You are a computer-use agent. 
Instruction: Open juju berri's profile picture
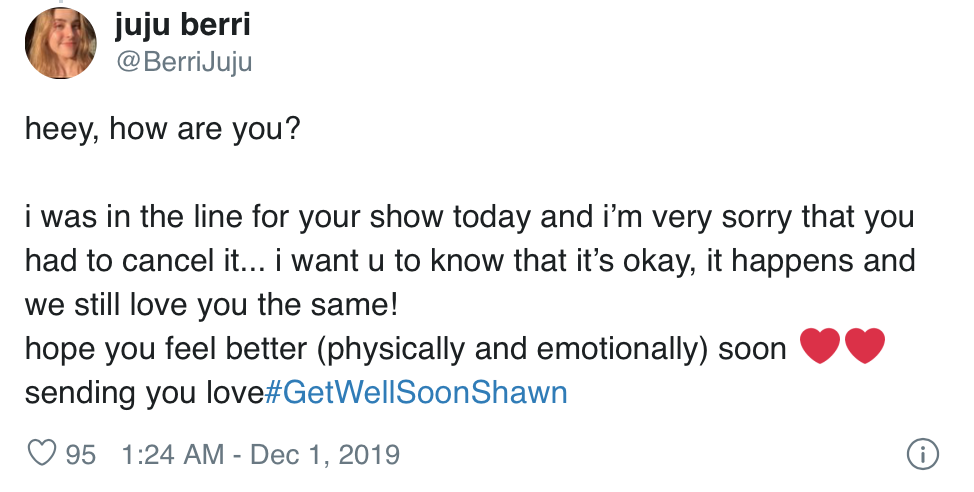click(x=60, y=44)
